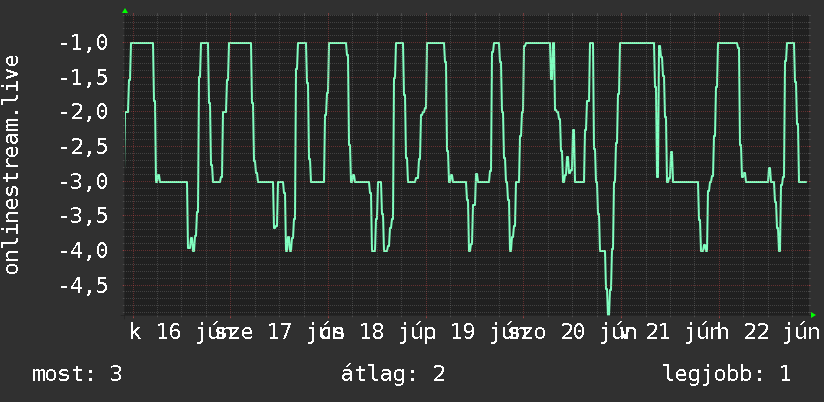Click the green arrow ending the x-axis
Screen dimensions: 824x402
813,315
